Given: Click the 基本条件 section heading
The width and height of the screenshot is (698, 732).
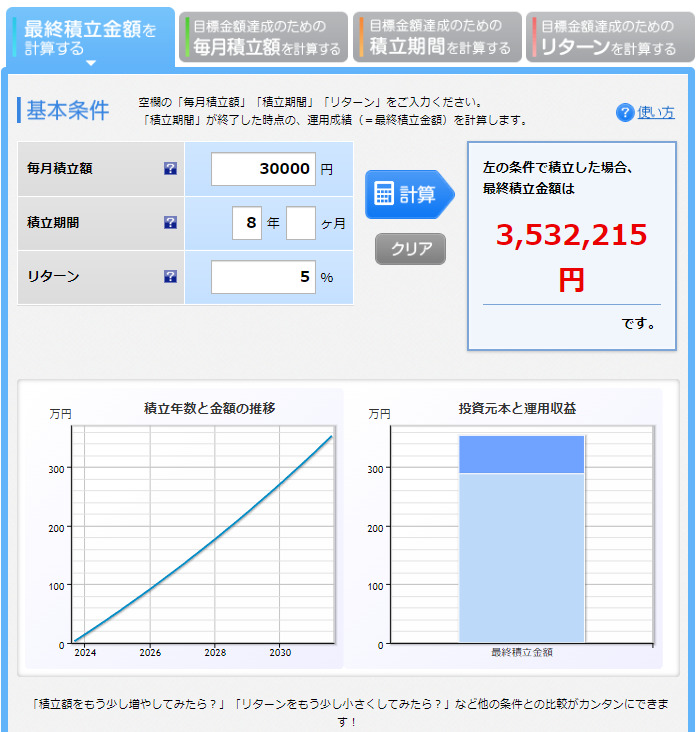Looking at the screenshot, I should tap(68, 111).
